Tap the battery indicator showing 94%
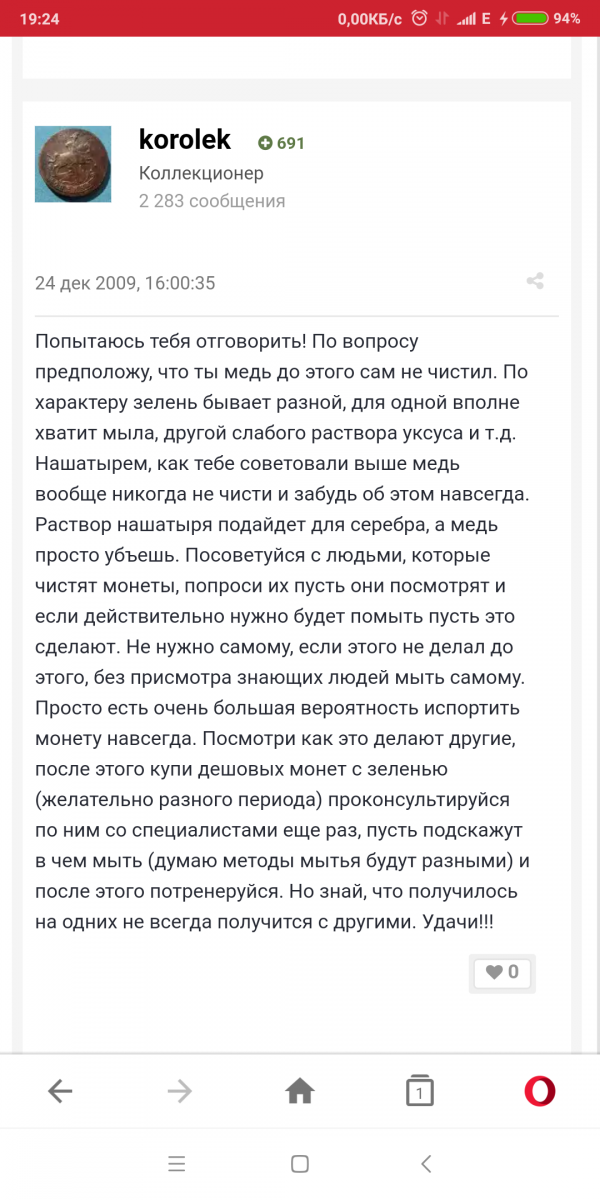 (528, 18)
